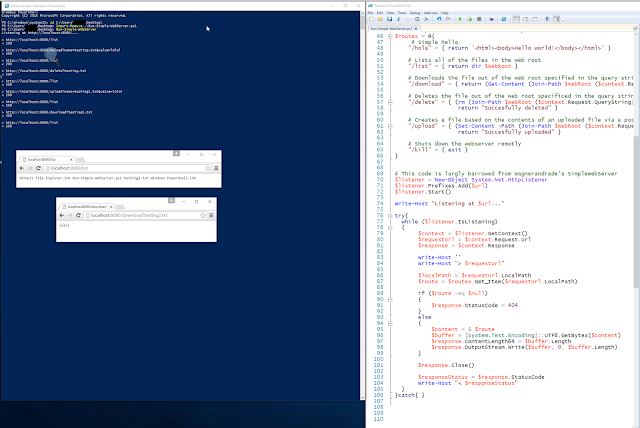
Task: Show script pane on right layout icon
Action: [525, 19]
